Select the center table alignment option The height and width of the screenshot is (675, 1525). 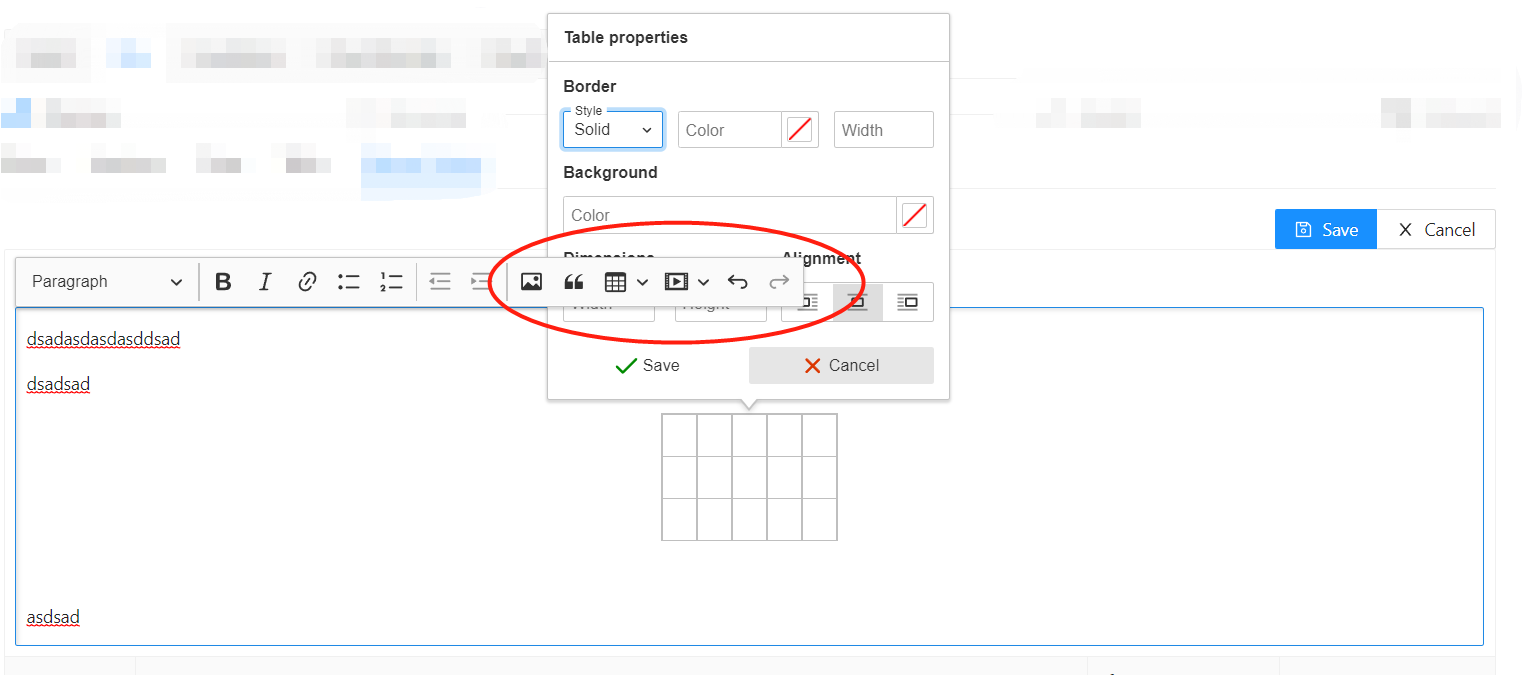pyautogui.click(x=857, y=301)
